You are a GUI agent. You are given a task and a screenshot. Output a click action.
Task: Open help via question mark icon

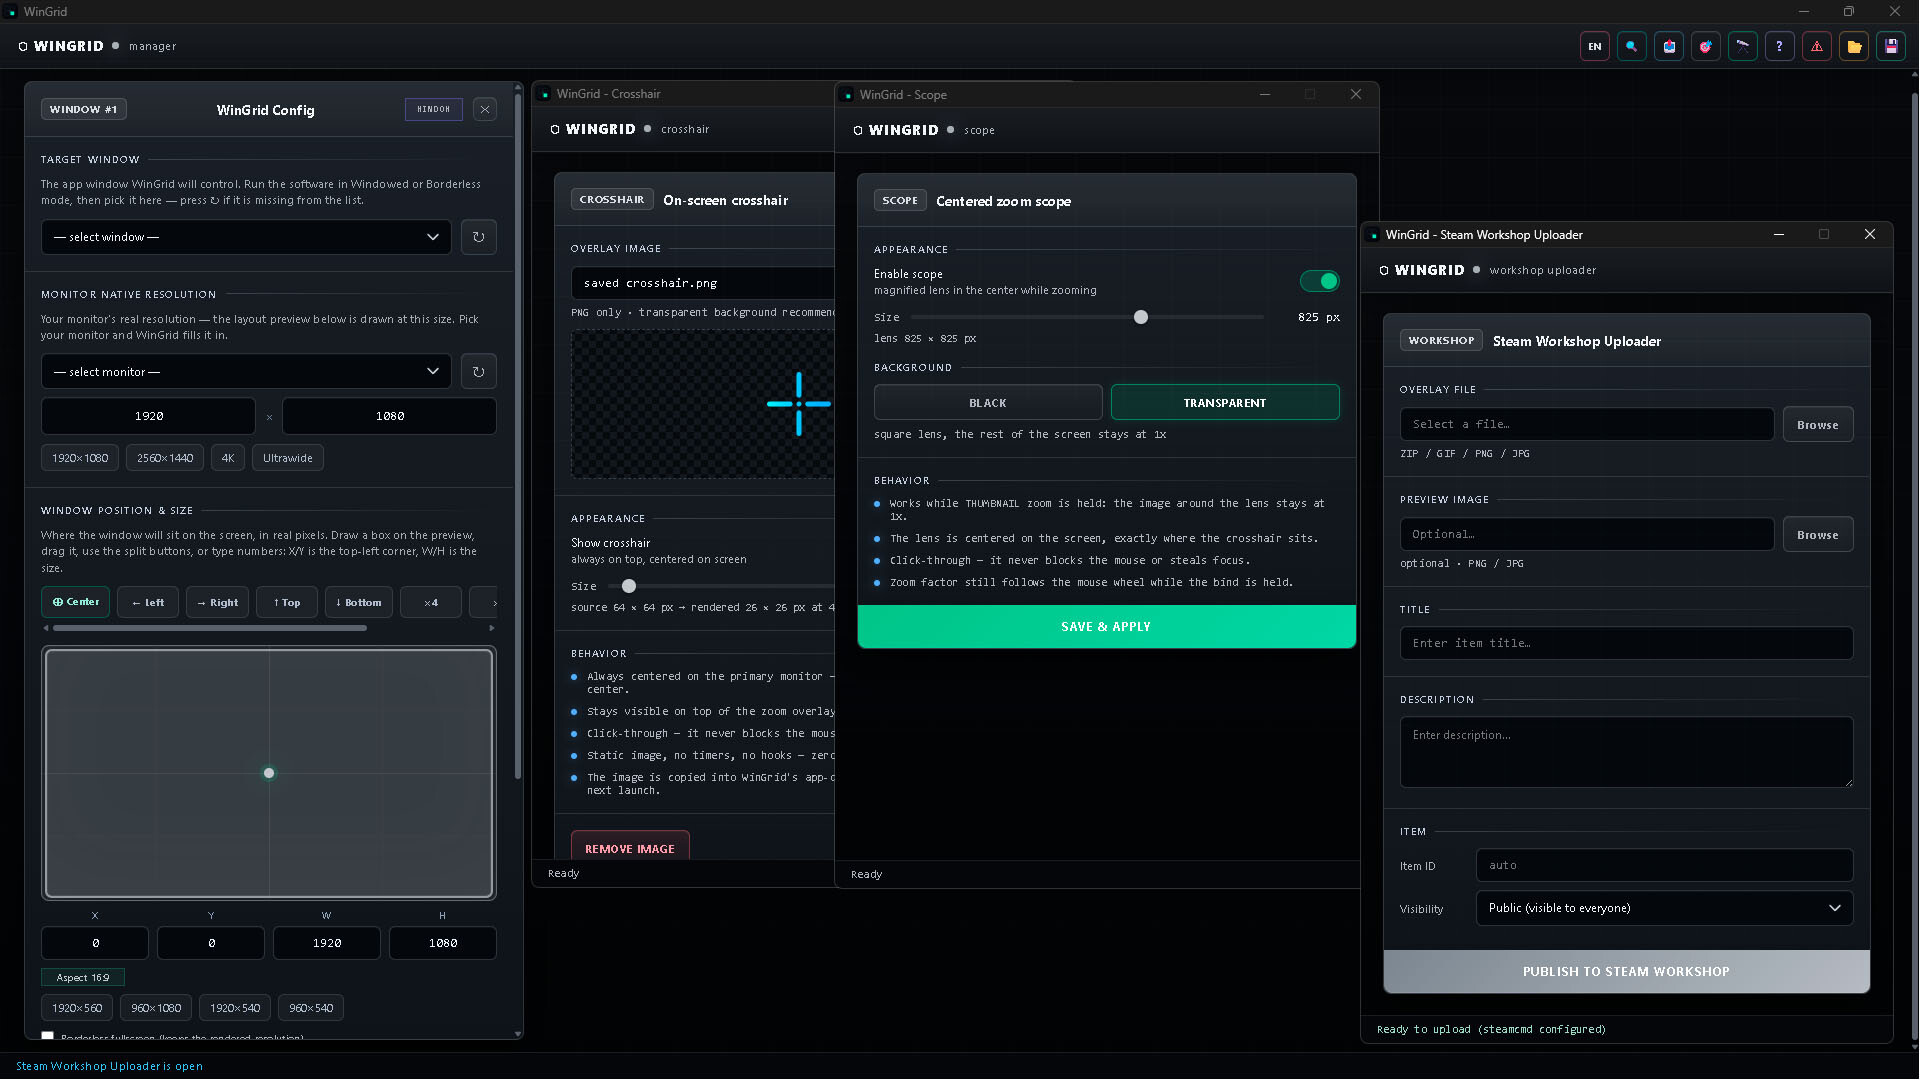pyautogui.click(x=1780, y=46)
